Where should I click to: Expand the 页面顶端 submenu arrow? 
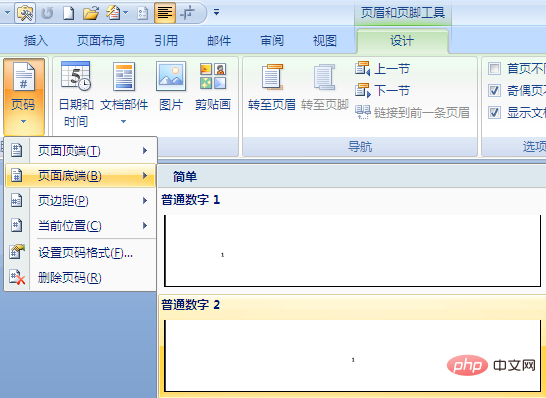[x=145, y=150]
